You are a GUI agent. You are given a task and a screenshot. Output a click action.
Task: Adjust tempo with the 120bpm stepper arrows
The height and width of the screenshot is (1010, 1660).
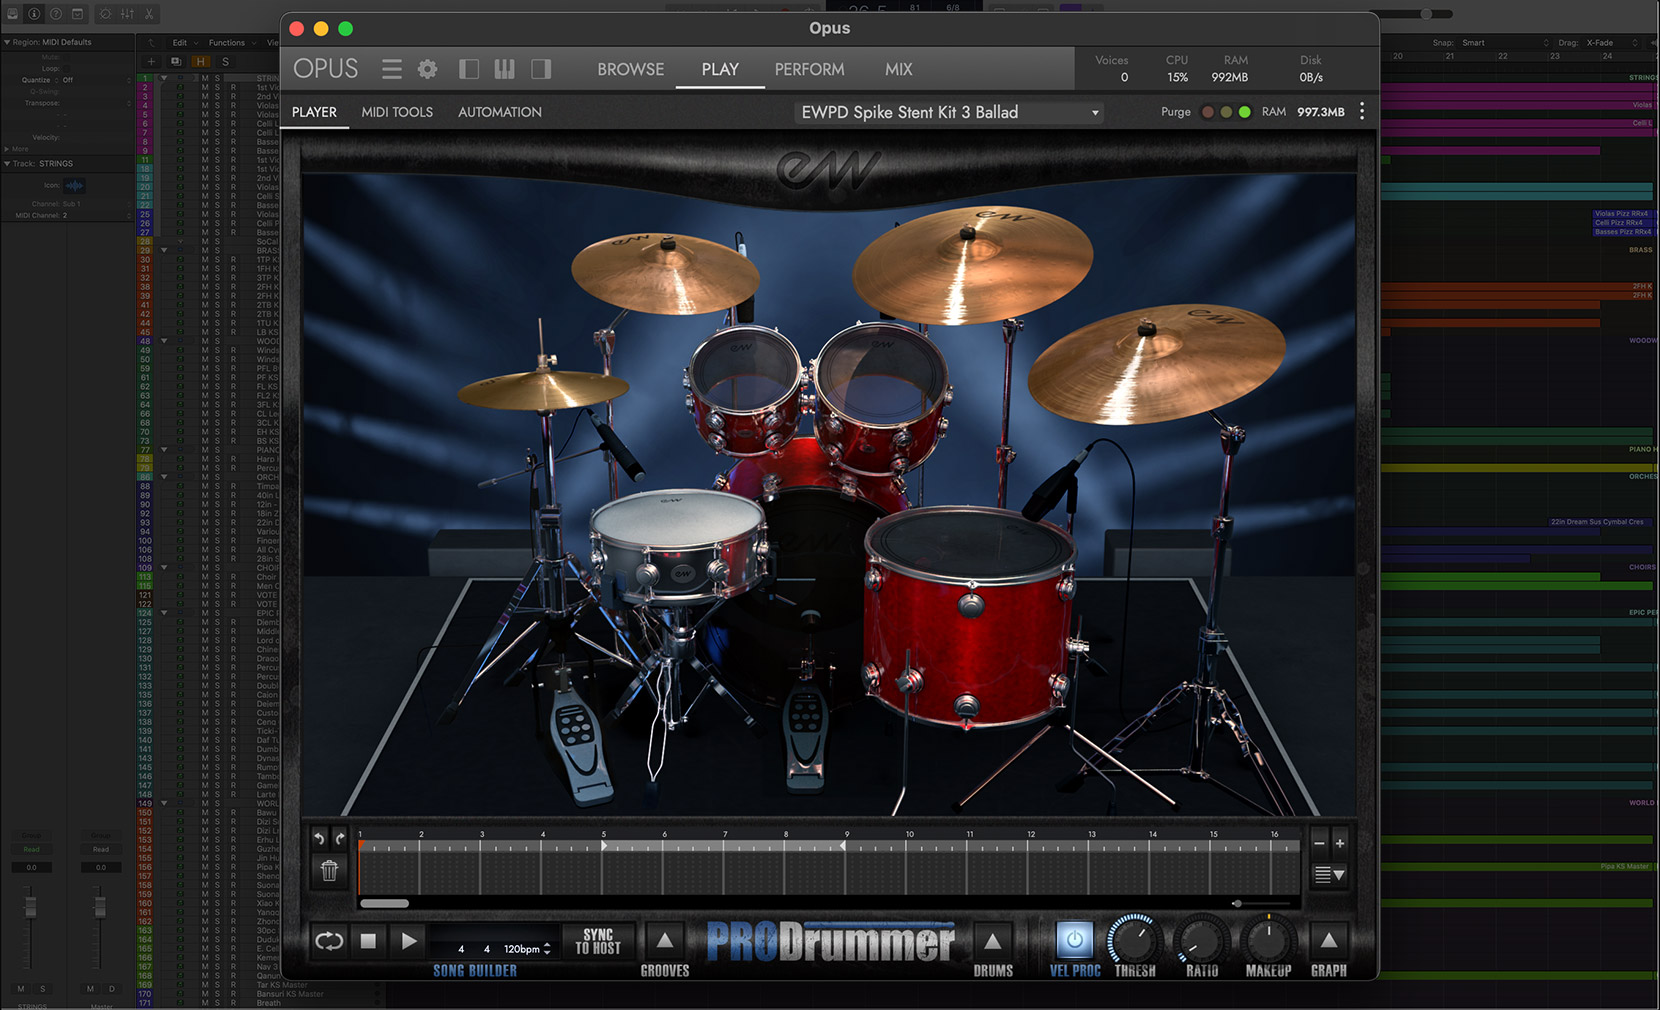click(547, 949)
